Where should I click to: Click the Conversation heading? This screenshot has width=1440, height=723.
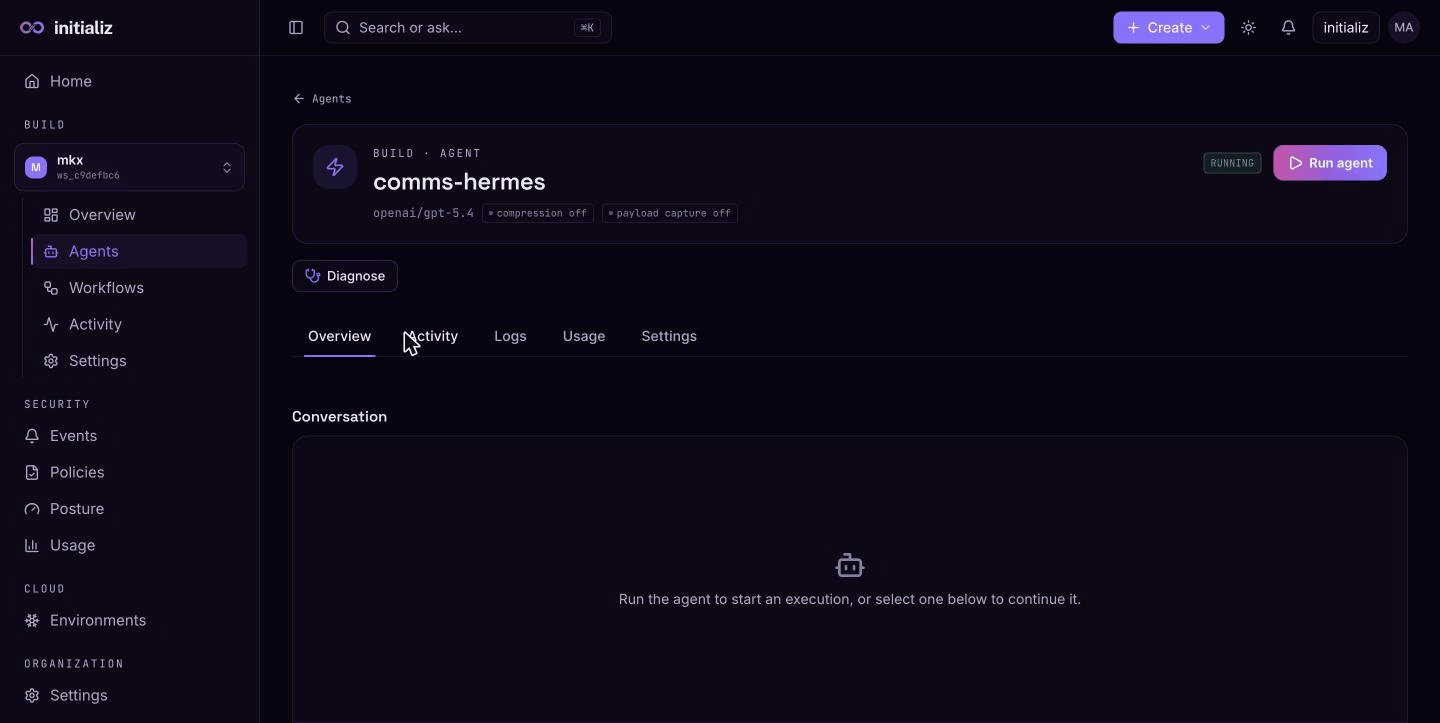339,417
